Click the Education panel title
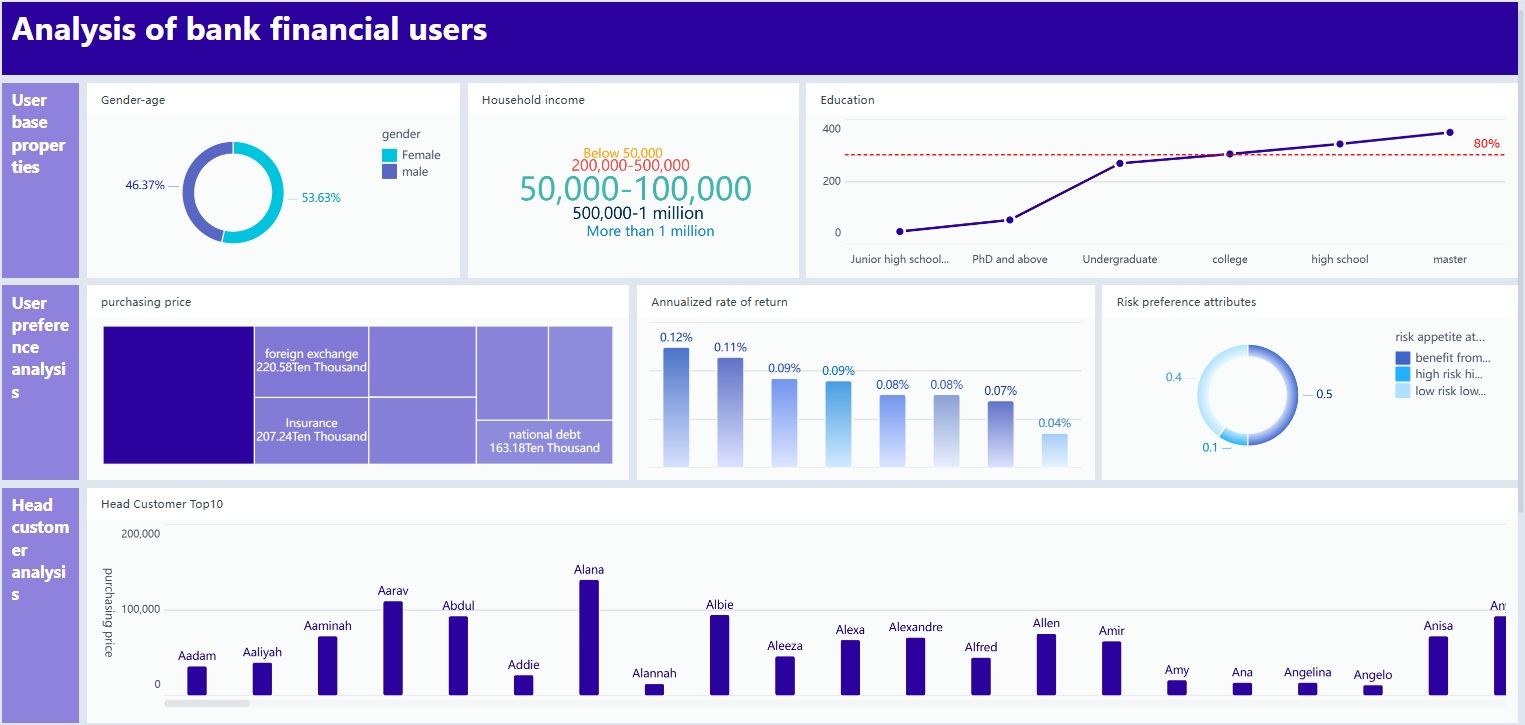The image size is (1525, 725). pyautogui.click(x=847, y=100)
